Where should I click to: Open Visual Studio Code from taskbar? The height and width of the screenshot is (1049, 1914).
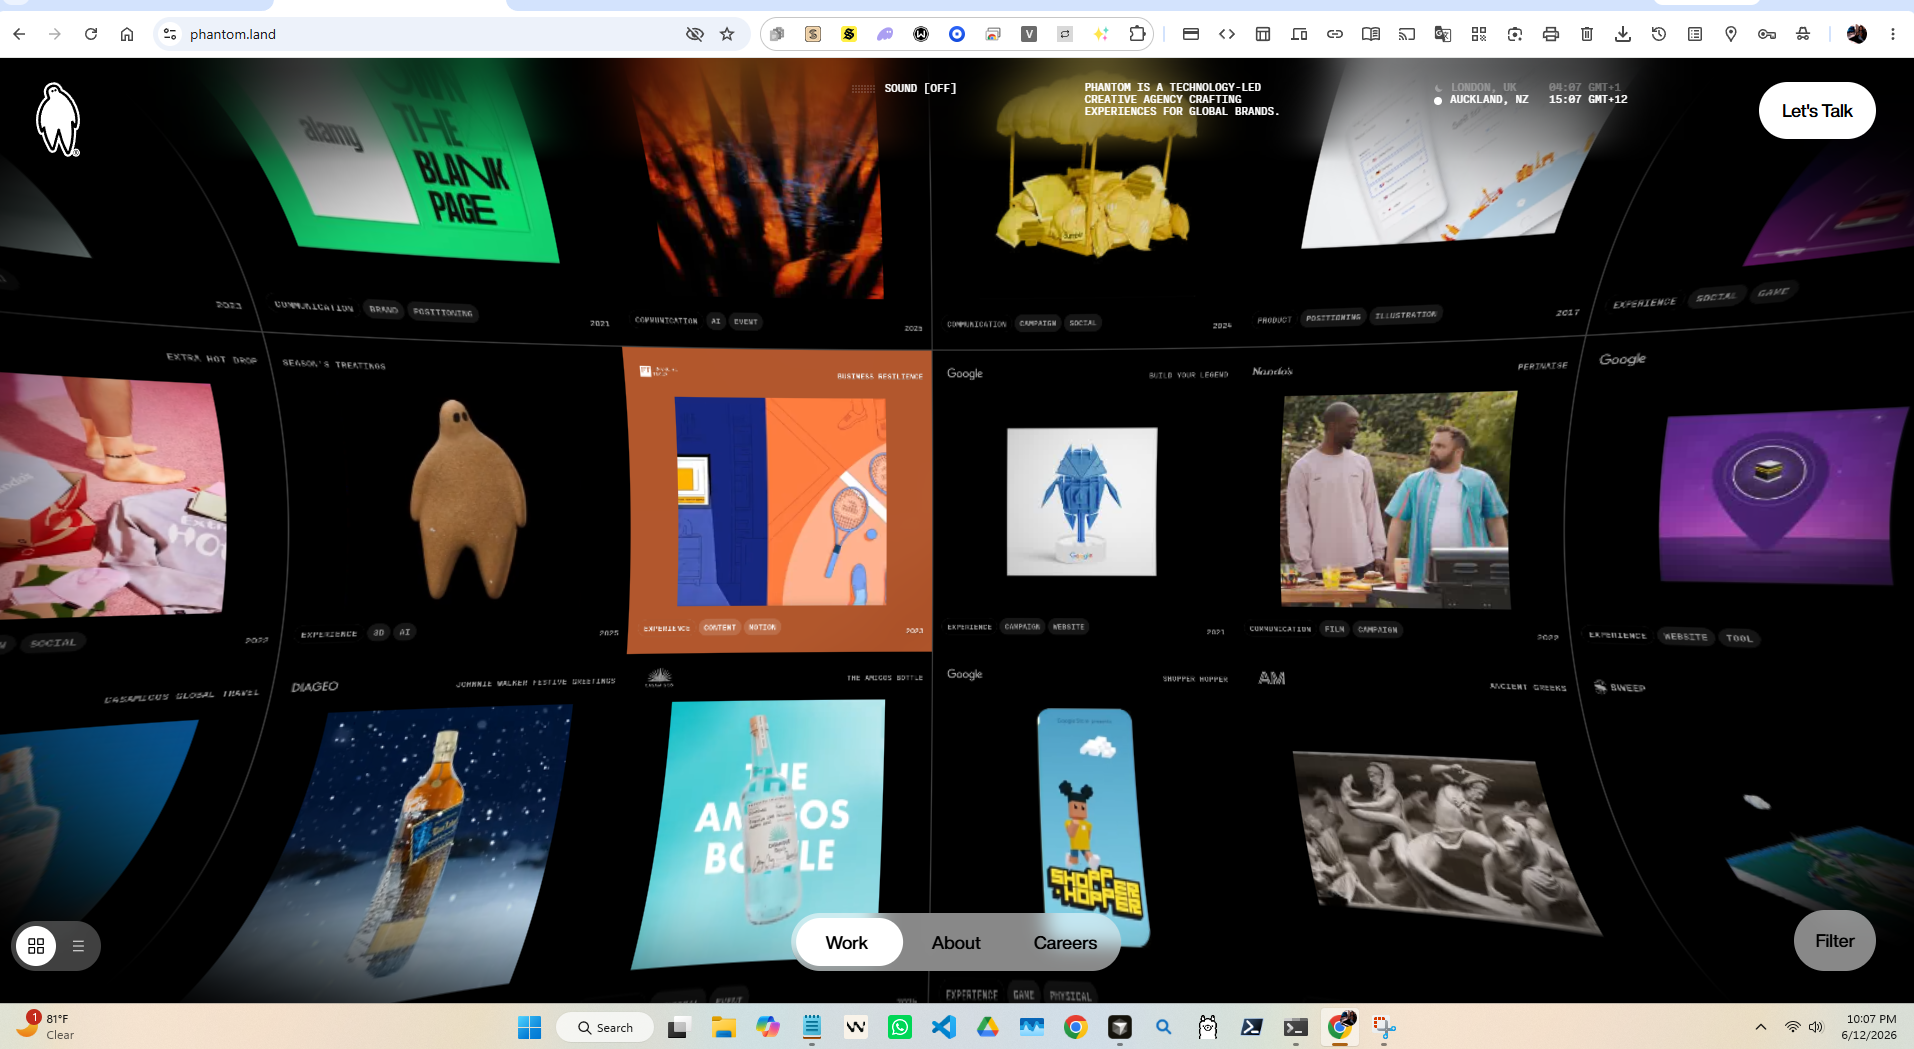[944, 1027]
